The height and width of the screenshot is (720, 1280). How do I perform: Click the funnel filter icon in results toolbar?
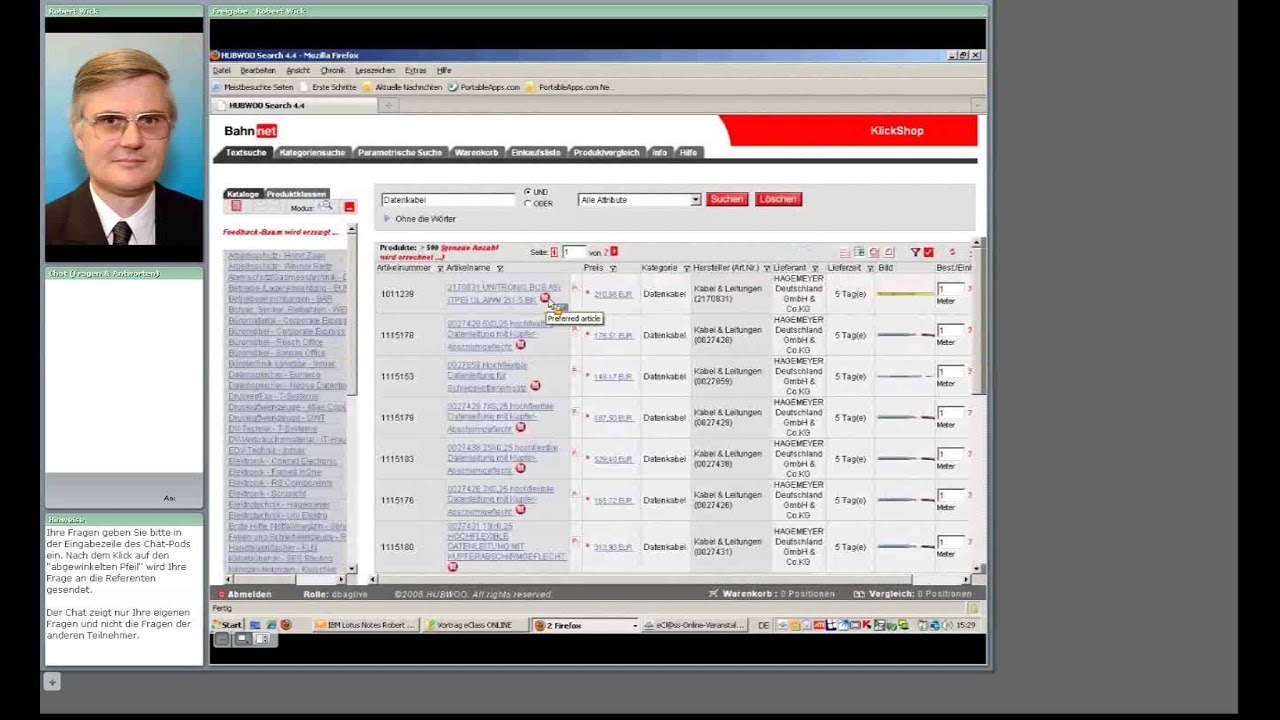[915, 252]
